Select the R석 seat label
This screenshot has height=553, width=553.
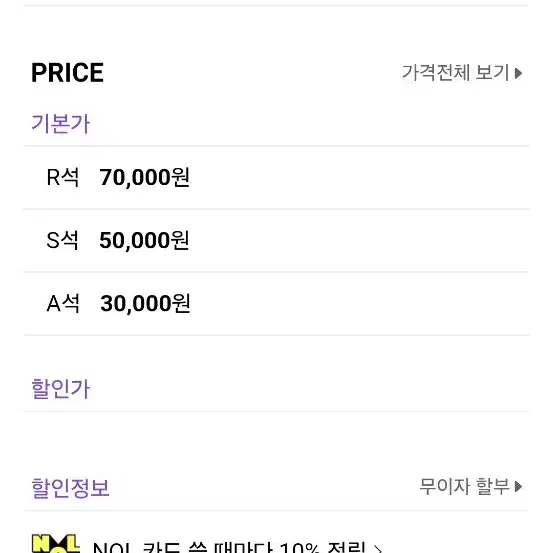pos(63,177)
